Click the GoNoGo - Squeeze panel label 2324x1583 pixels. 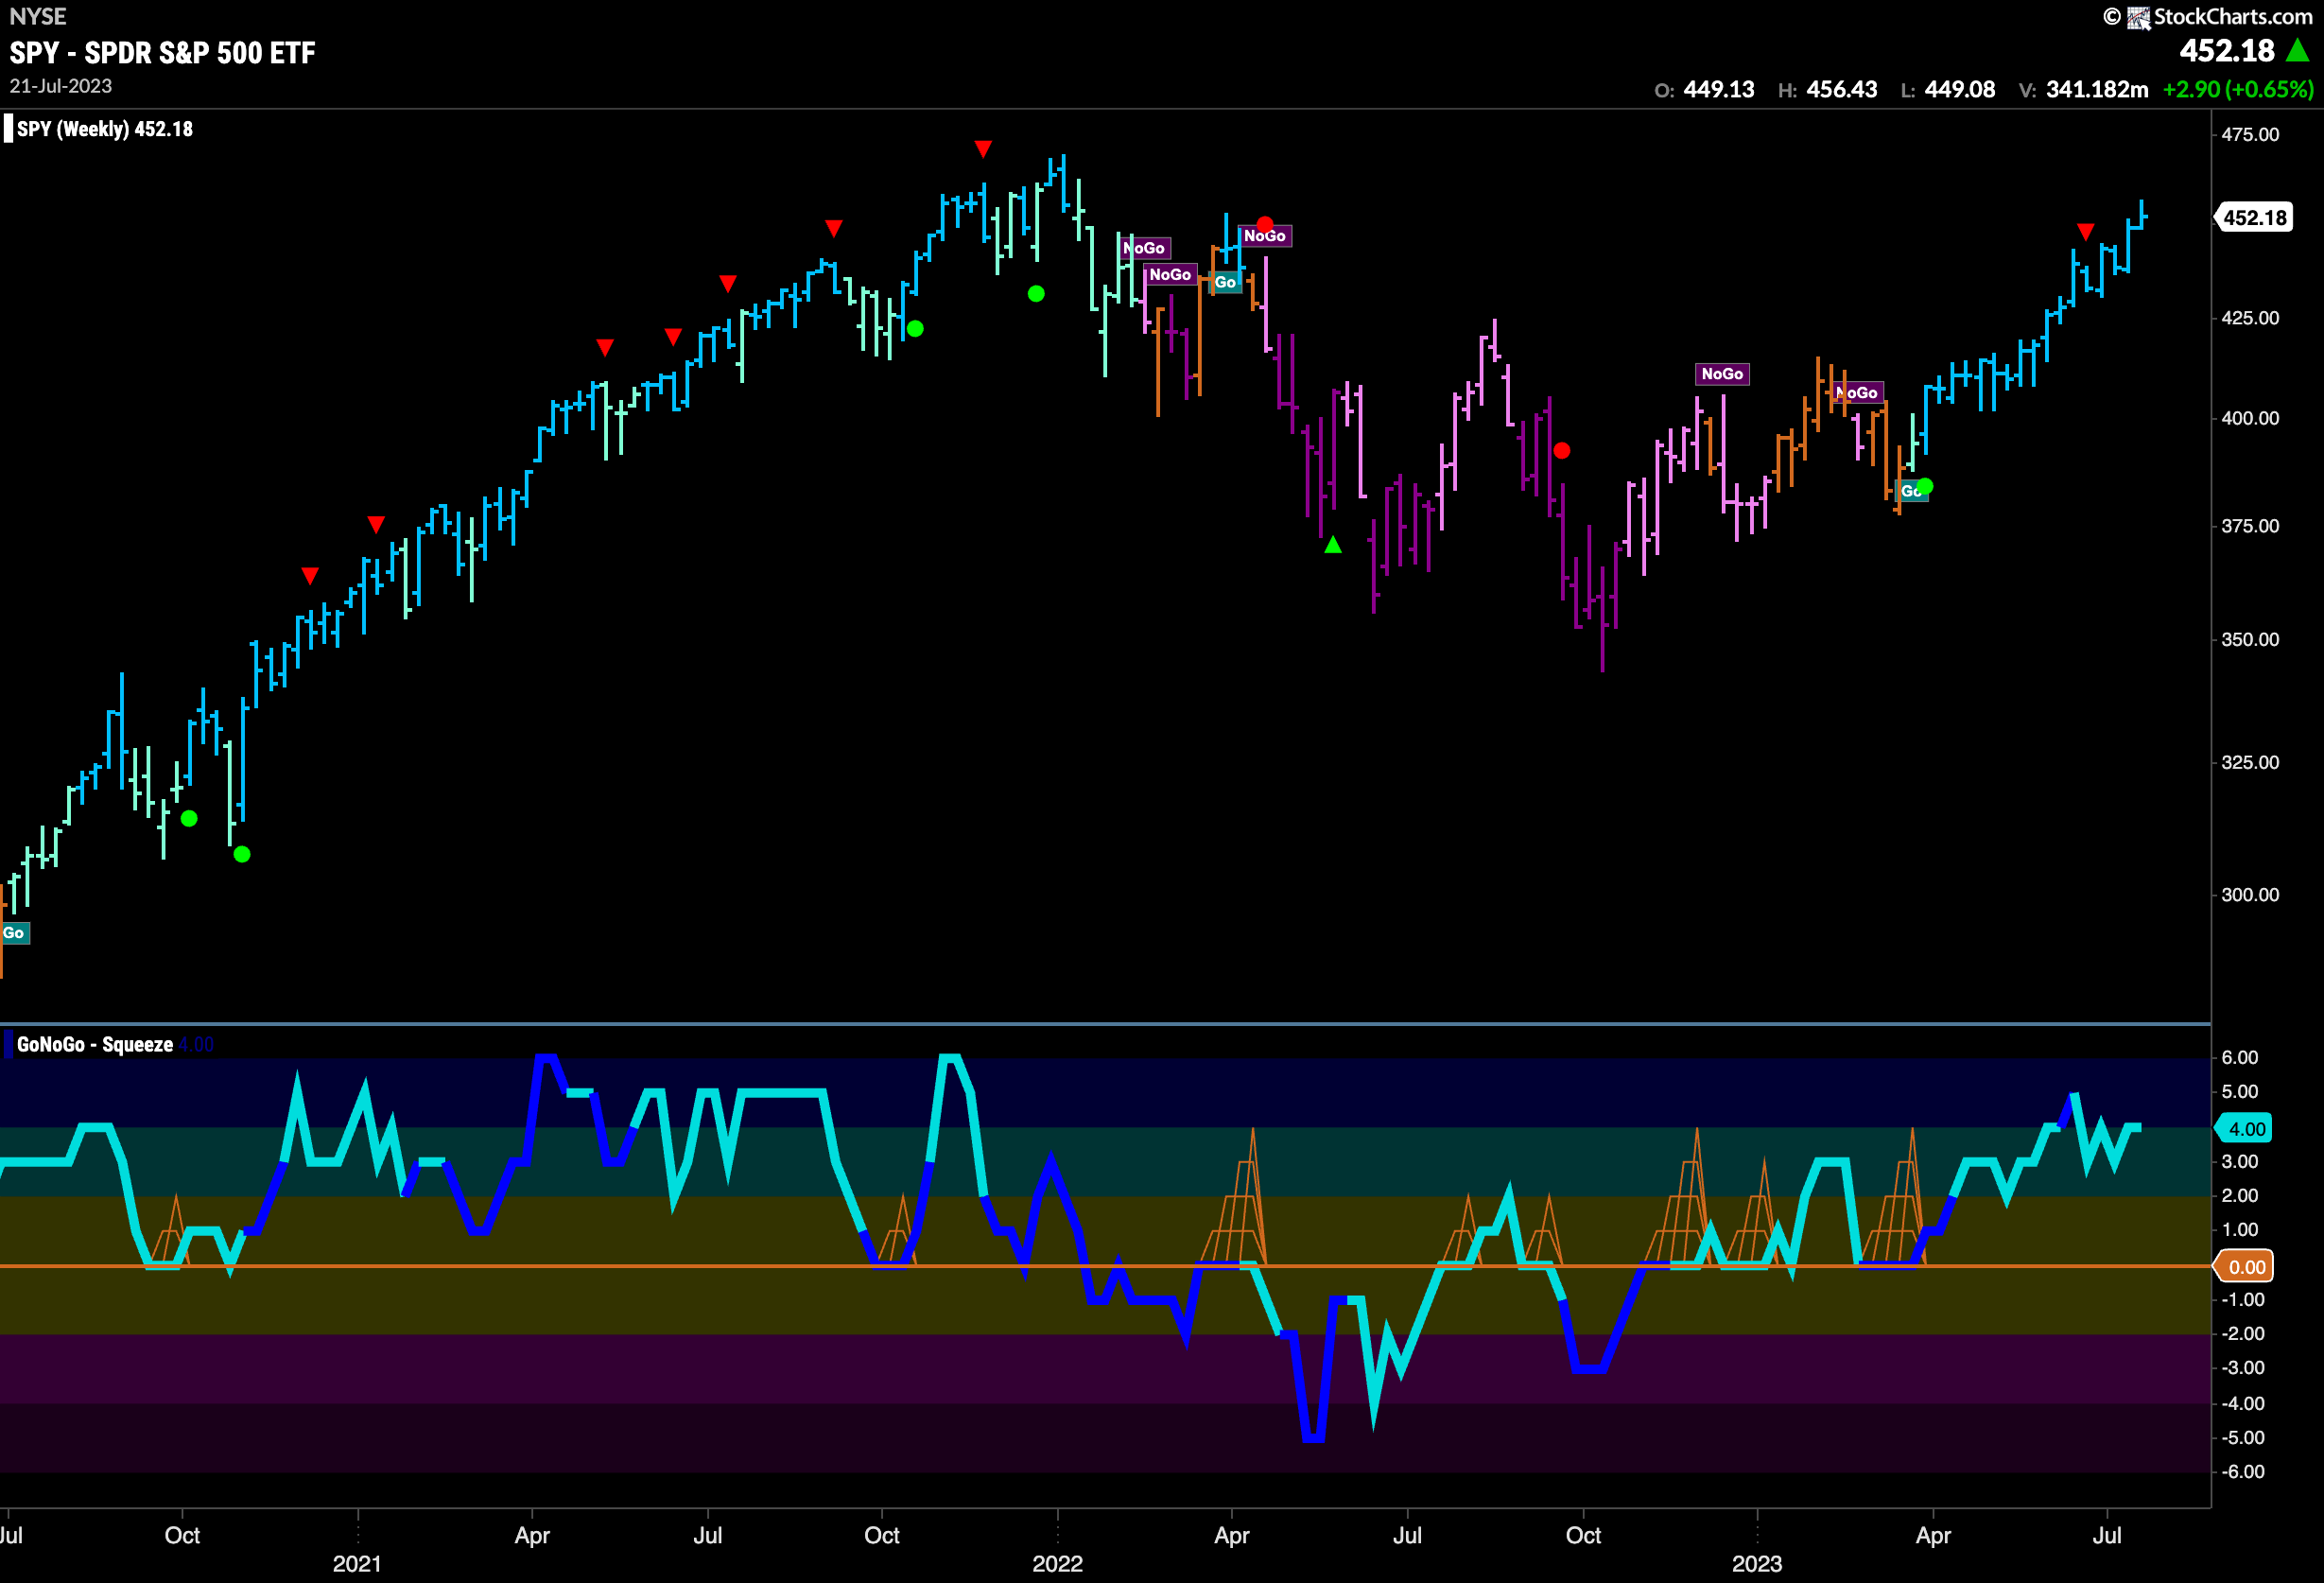(x=95, y=1045)
